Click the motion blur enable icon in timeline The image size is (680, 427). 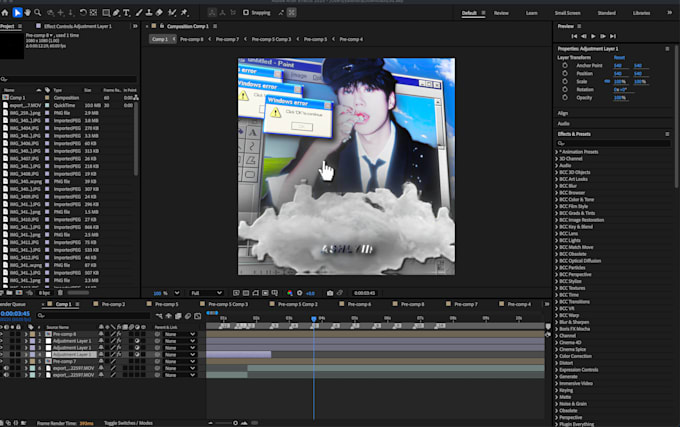[x=188, y=316]
